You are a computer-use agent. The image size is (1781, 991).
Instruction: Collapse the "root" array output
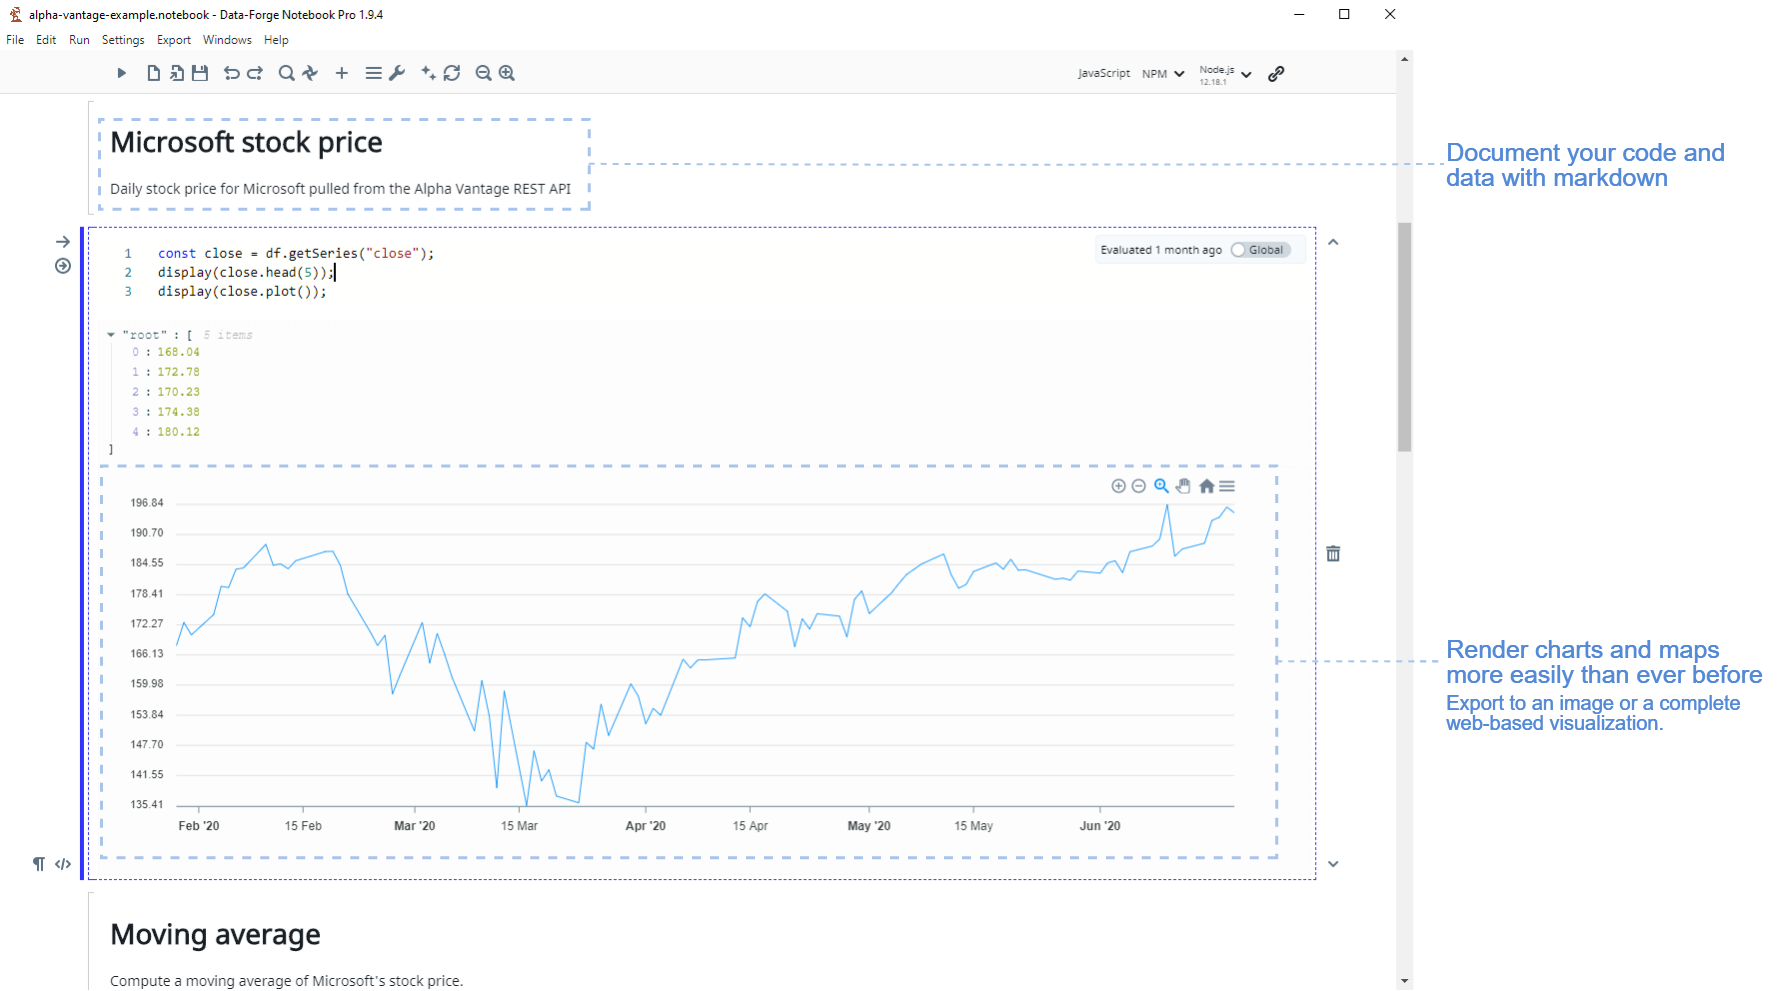tap(111, 335)
